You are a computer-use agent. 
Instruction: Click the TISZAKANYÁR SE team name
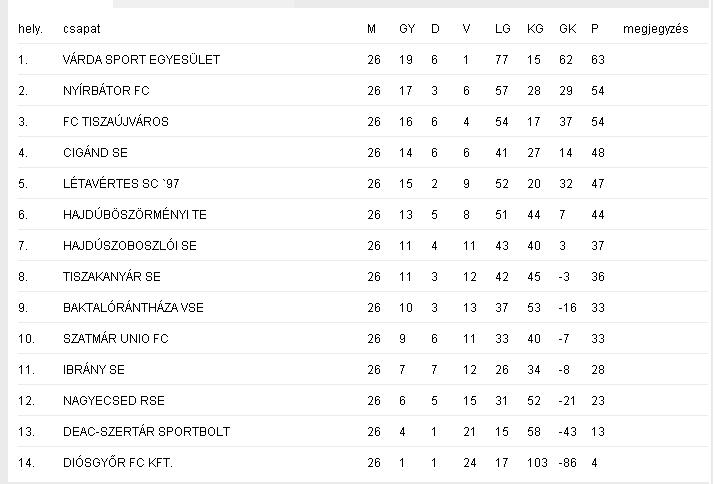tap(112, 276)
